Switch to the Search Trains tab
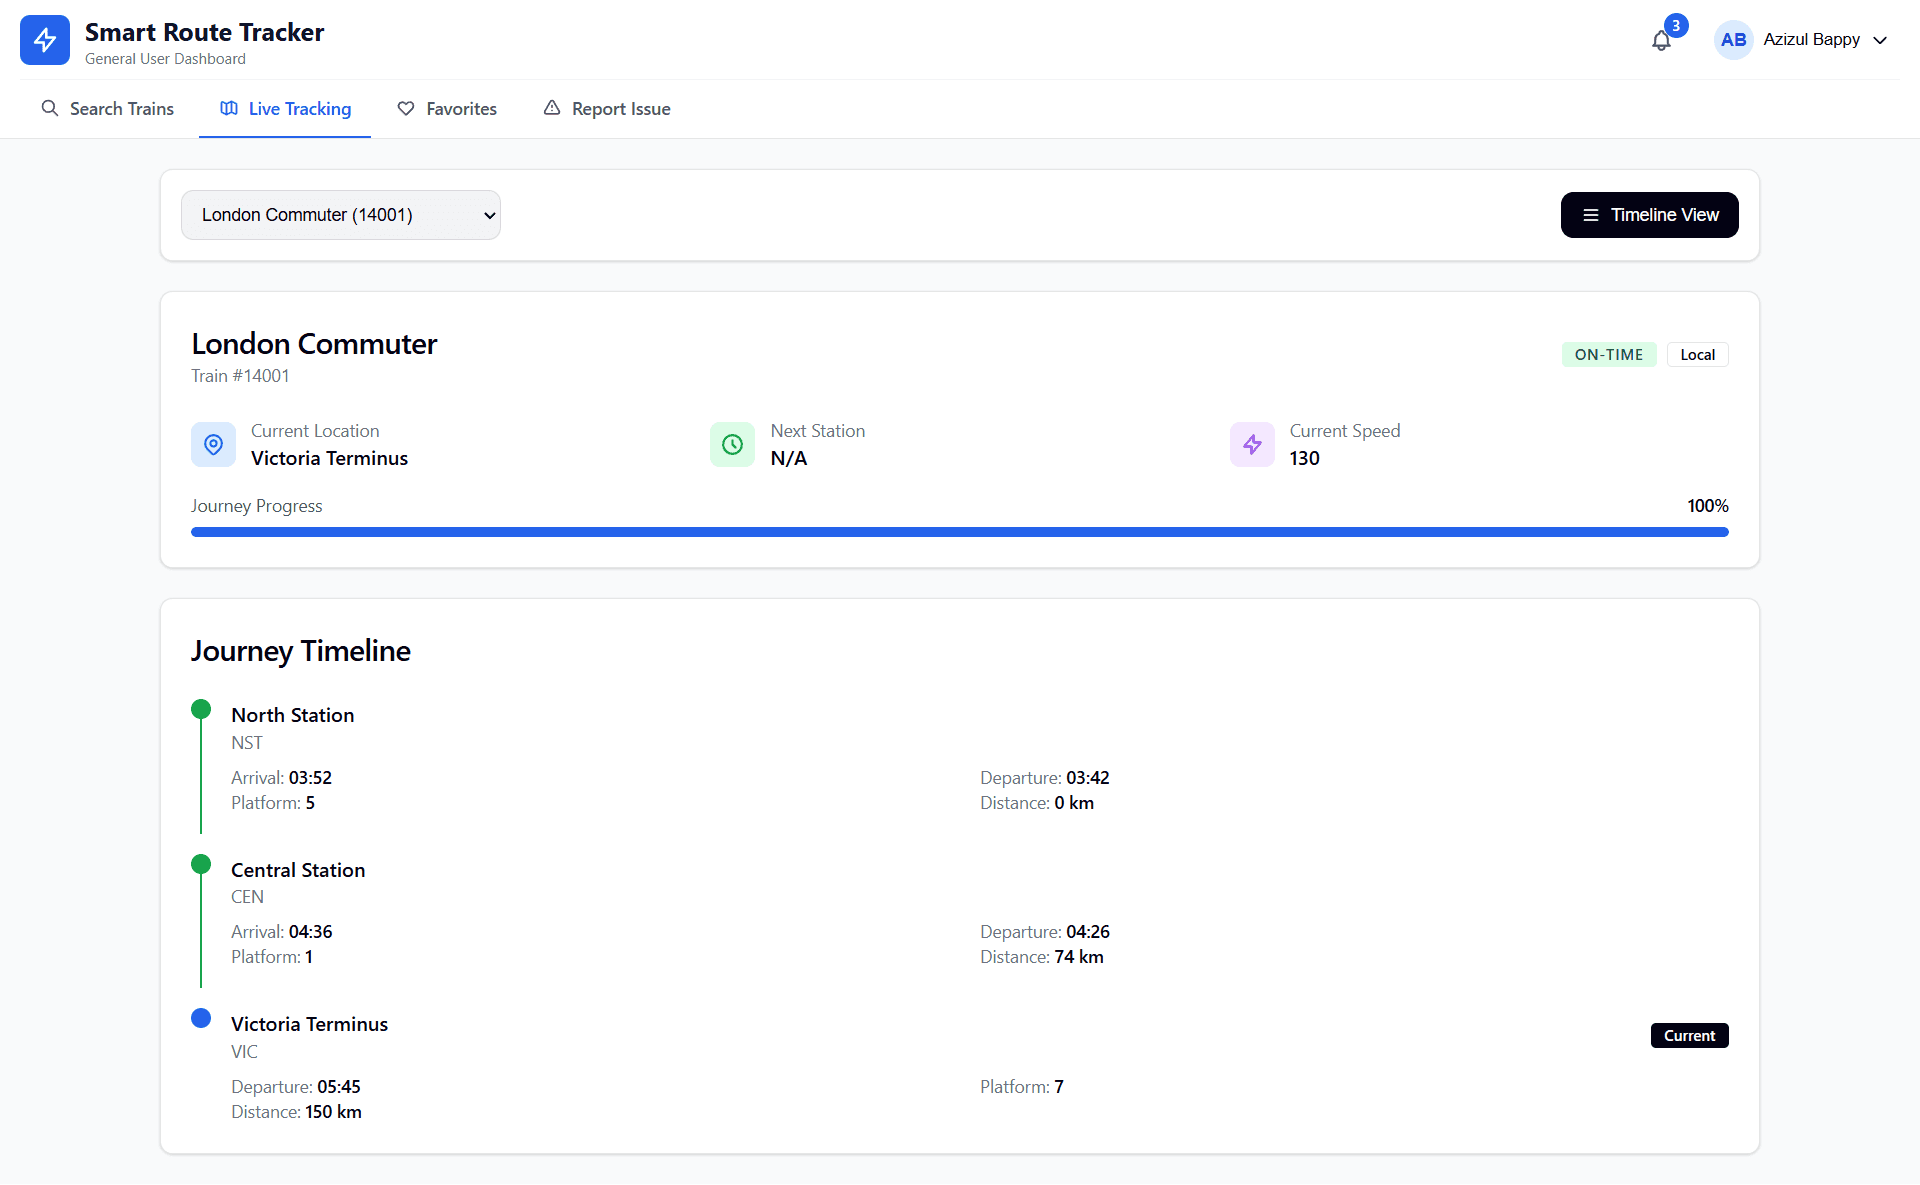This screenshot has width=1920, height=1185. [x=107, y=108]
